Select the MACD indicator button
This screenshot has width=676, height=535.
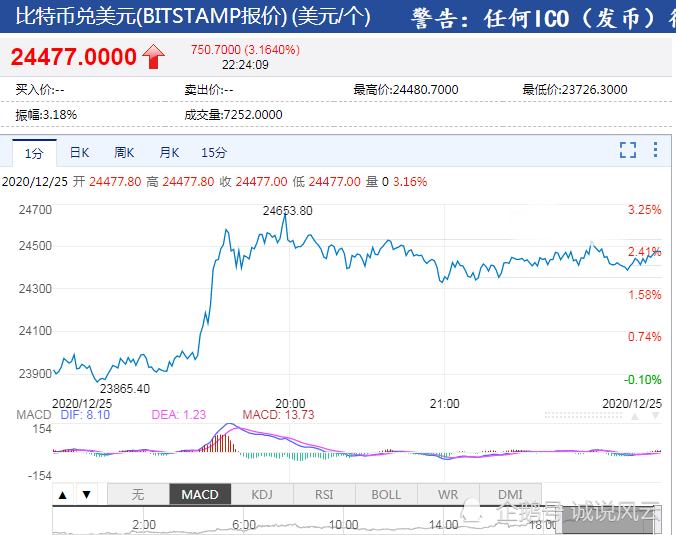pyautogui.click(x=200, y=494)
